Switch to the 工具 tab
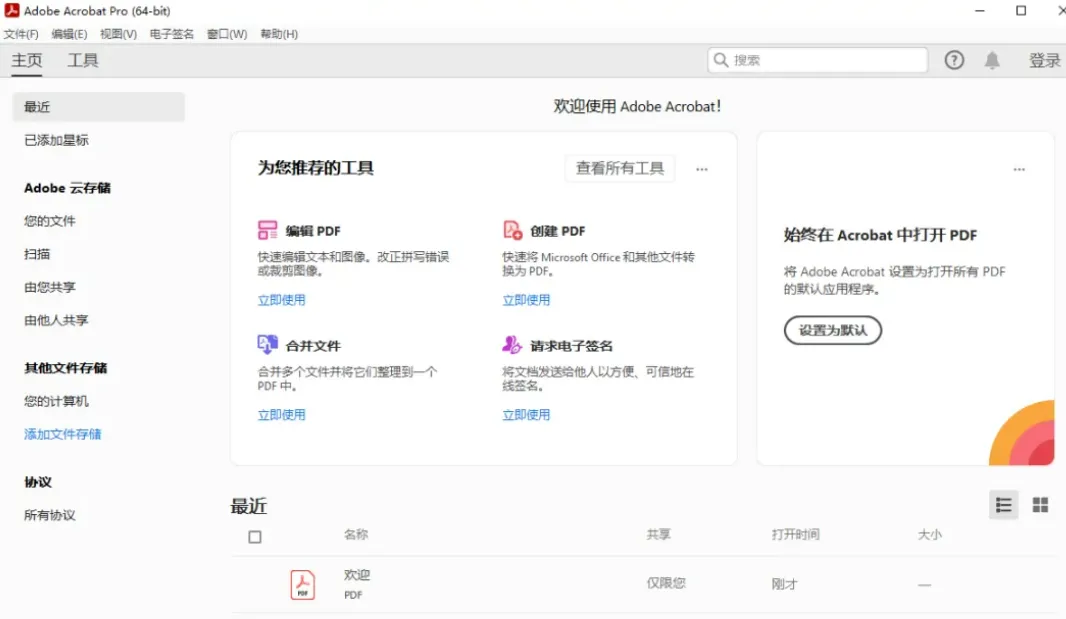The height and width of the screenshot is (619, 1066). 83,61
